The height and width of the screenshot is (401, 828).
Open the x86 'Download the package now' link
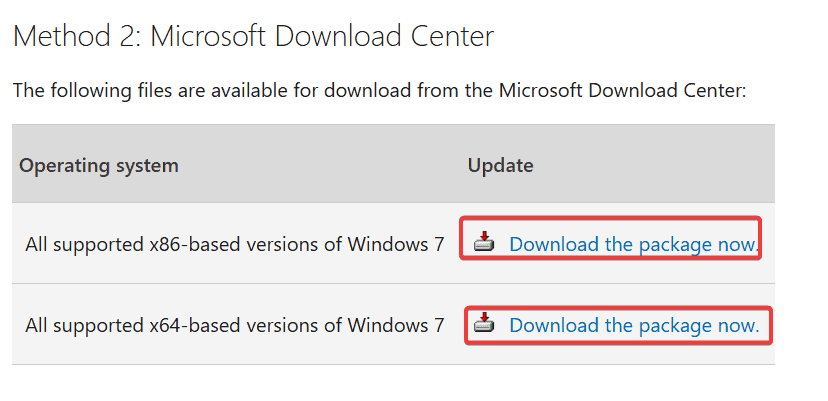click(x=633, y=244)
